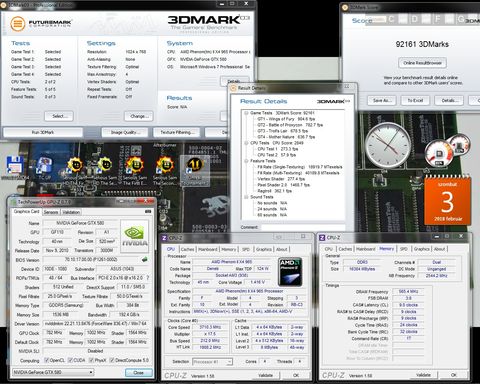Switch to the Sensors tab in GPU-Z
This screenshot has width=480, height=384.
[51, 212]
